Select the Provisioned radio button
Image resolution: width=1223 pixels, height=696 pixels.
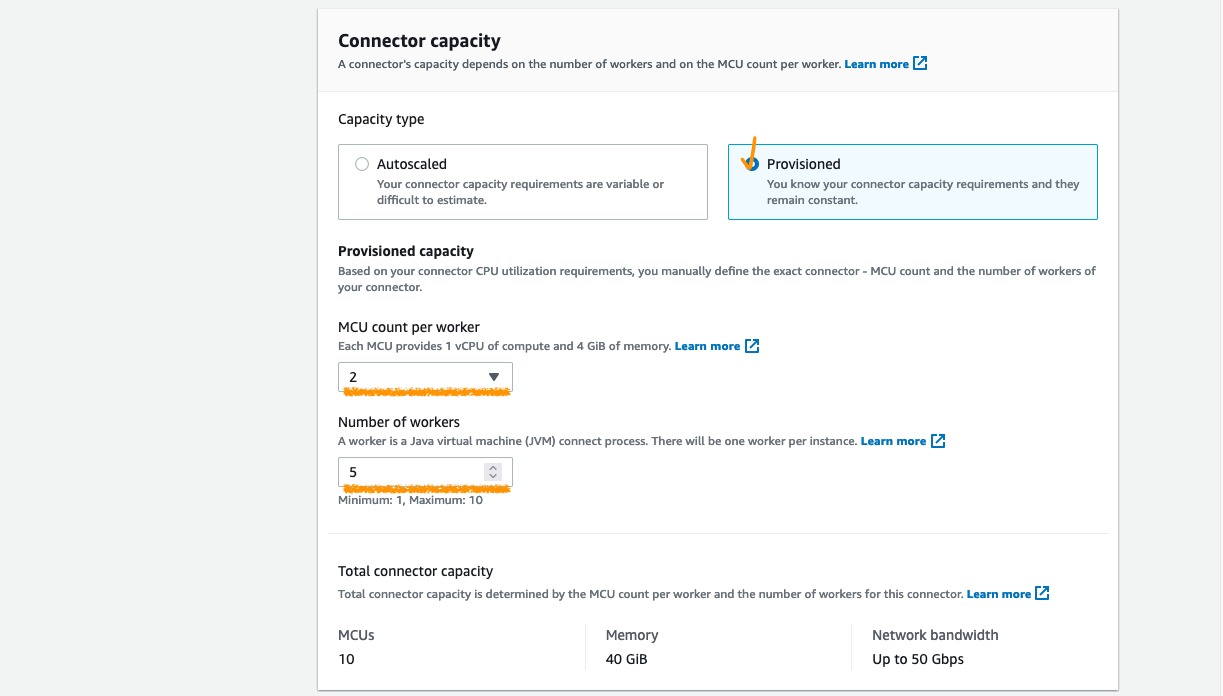752,164
